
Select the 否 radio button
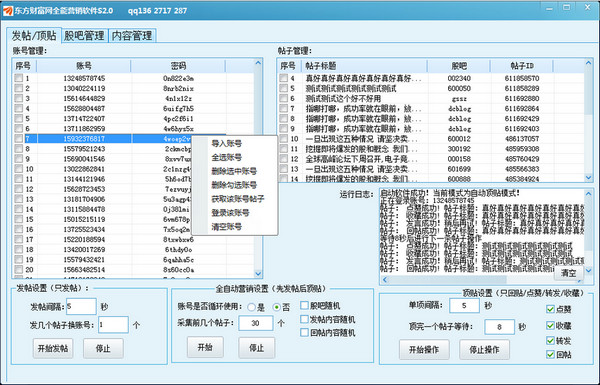click(277, 307)
